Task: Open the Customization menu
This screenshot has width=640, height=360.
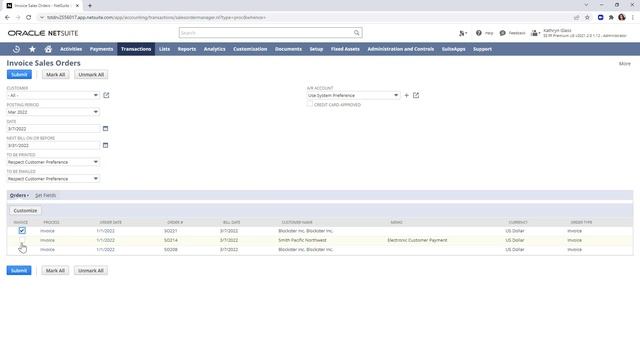Action: [x=250, y=49]
